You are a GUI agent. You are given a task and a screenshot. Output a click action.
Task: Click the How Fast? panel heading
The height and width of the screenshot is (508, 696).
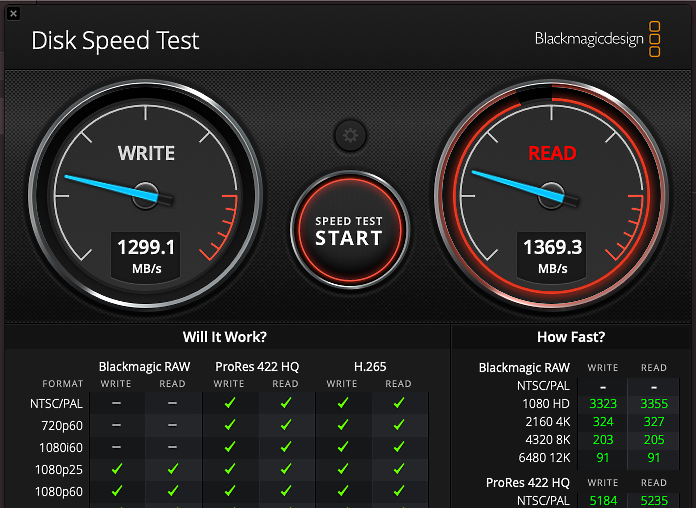(x=571, y=337)
